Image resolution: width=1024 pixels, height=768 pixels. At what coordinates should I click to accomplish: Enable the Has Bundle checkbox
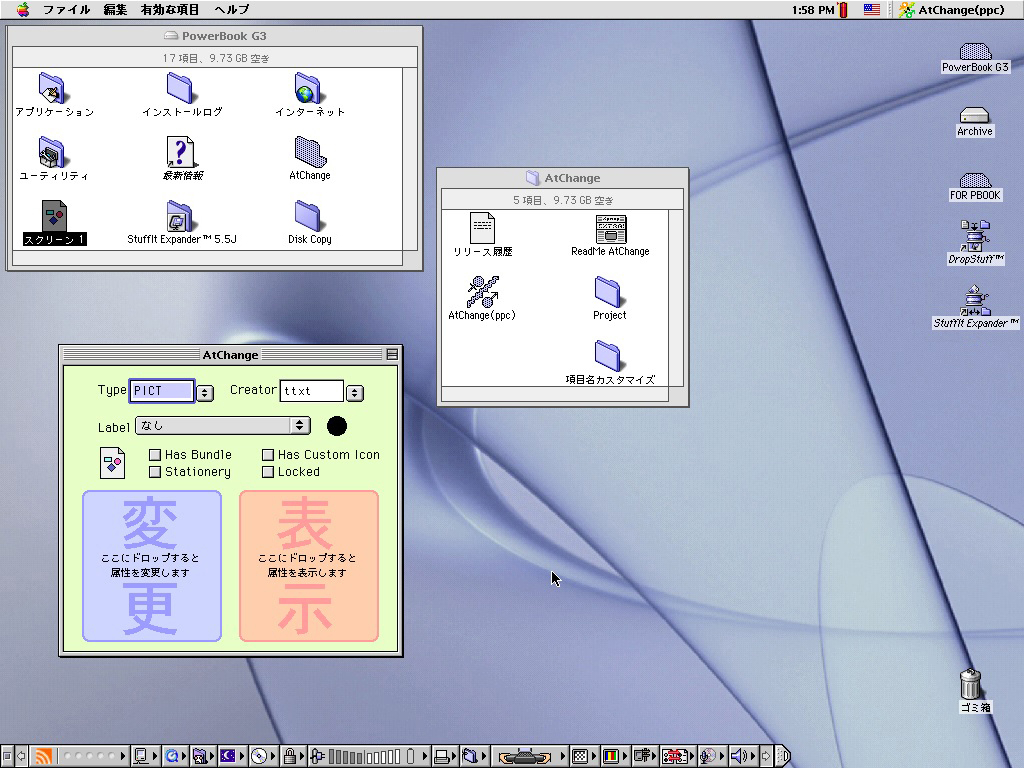tap(155, 455)
